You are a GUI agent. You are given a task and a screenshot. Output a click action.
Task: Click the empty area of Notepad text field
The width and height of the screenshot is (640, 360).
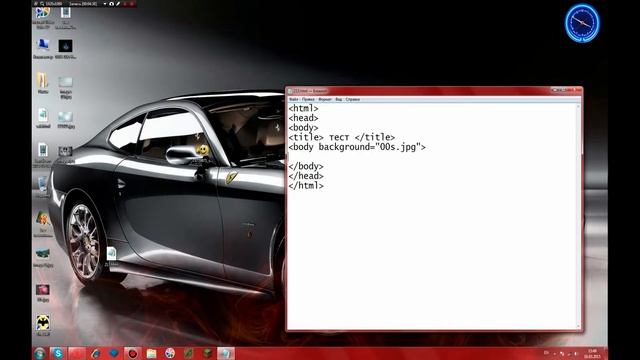tap(432, 261)
